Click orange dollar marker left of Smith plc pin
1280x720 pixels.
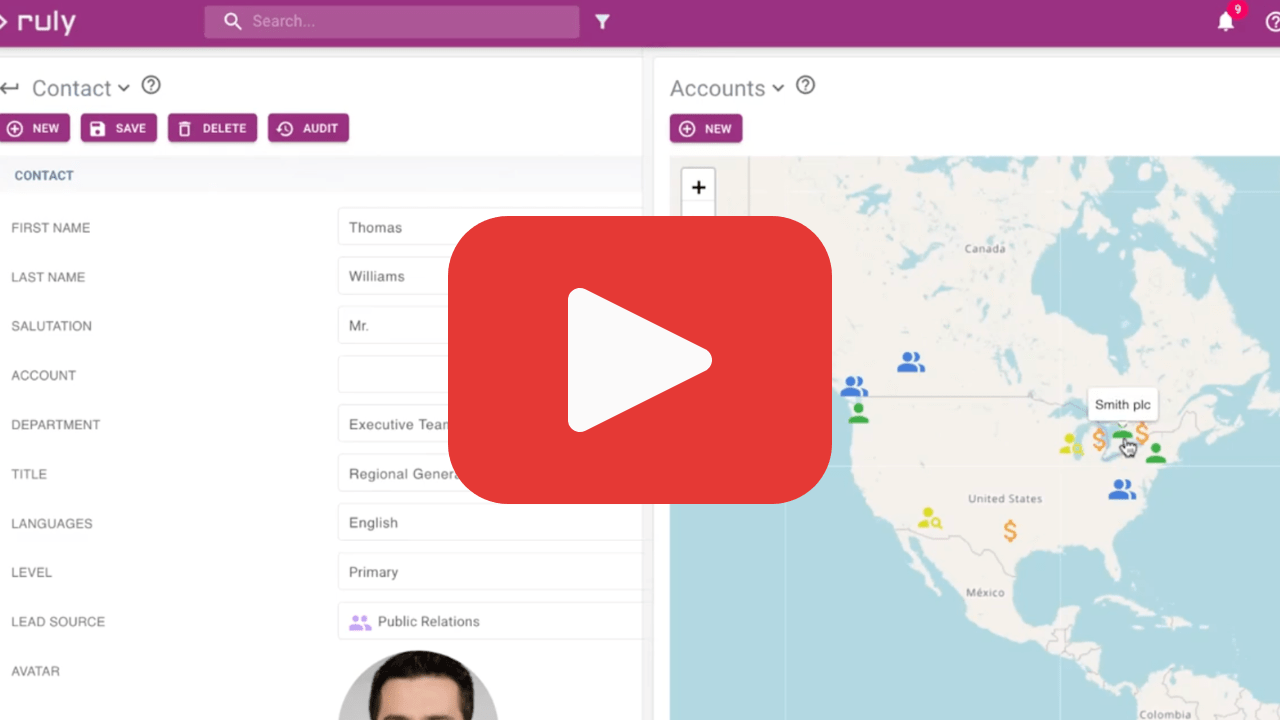[1099, 439]
